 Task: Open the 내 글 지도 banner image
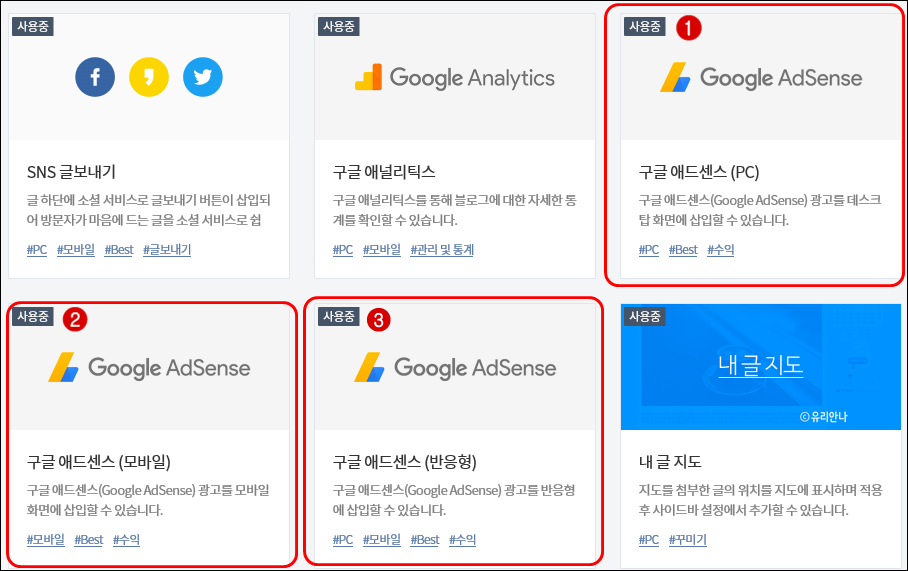[761, 367]
